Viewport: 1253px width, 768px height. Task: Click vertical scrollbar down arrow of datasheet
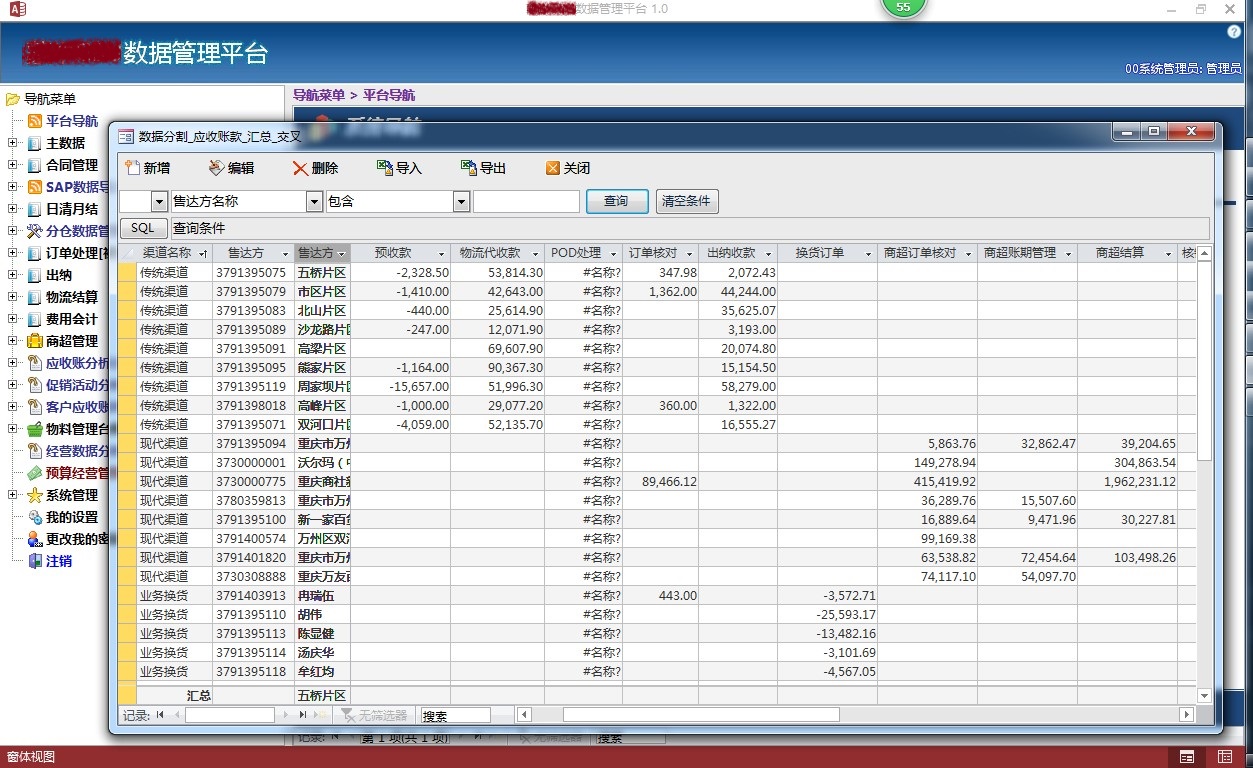click(x=1203, y=695)
